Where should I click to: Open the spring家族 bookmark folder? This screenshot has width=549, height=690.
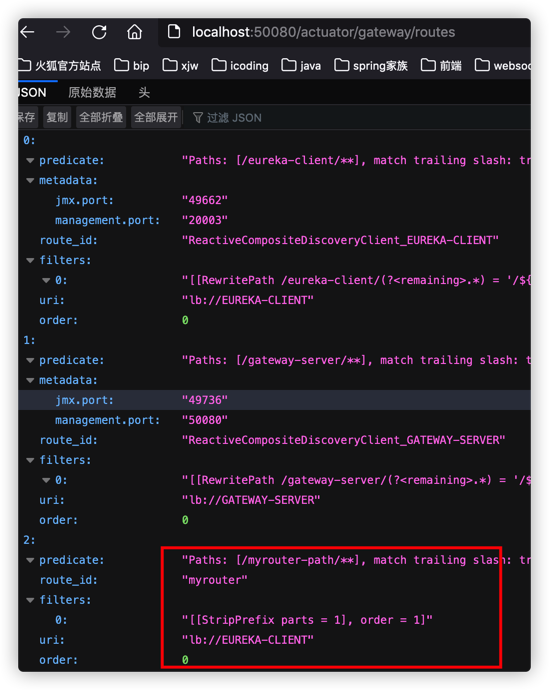(371, 66)
